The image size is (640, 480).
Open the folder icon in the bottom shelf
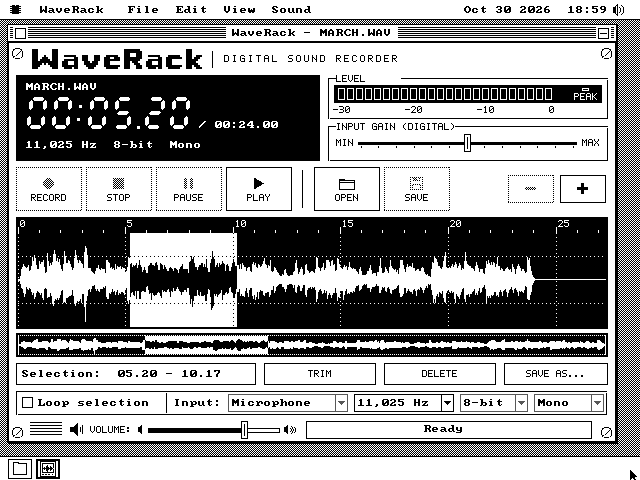click(x=20, y=469)
